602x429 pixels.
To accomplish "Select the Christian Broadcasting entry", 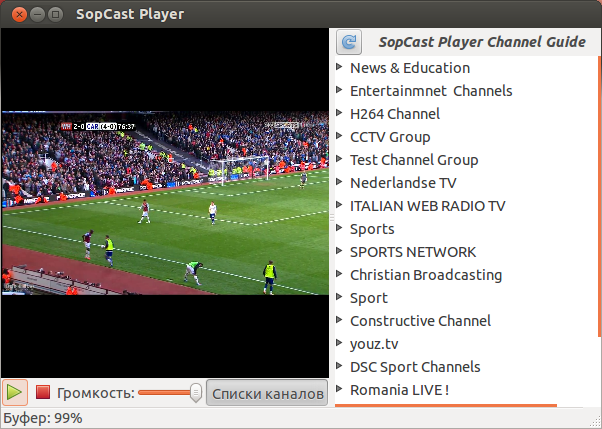I will pos(425,275).
